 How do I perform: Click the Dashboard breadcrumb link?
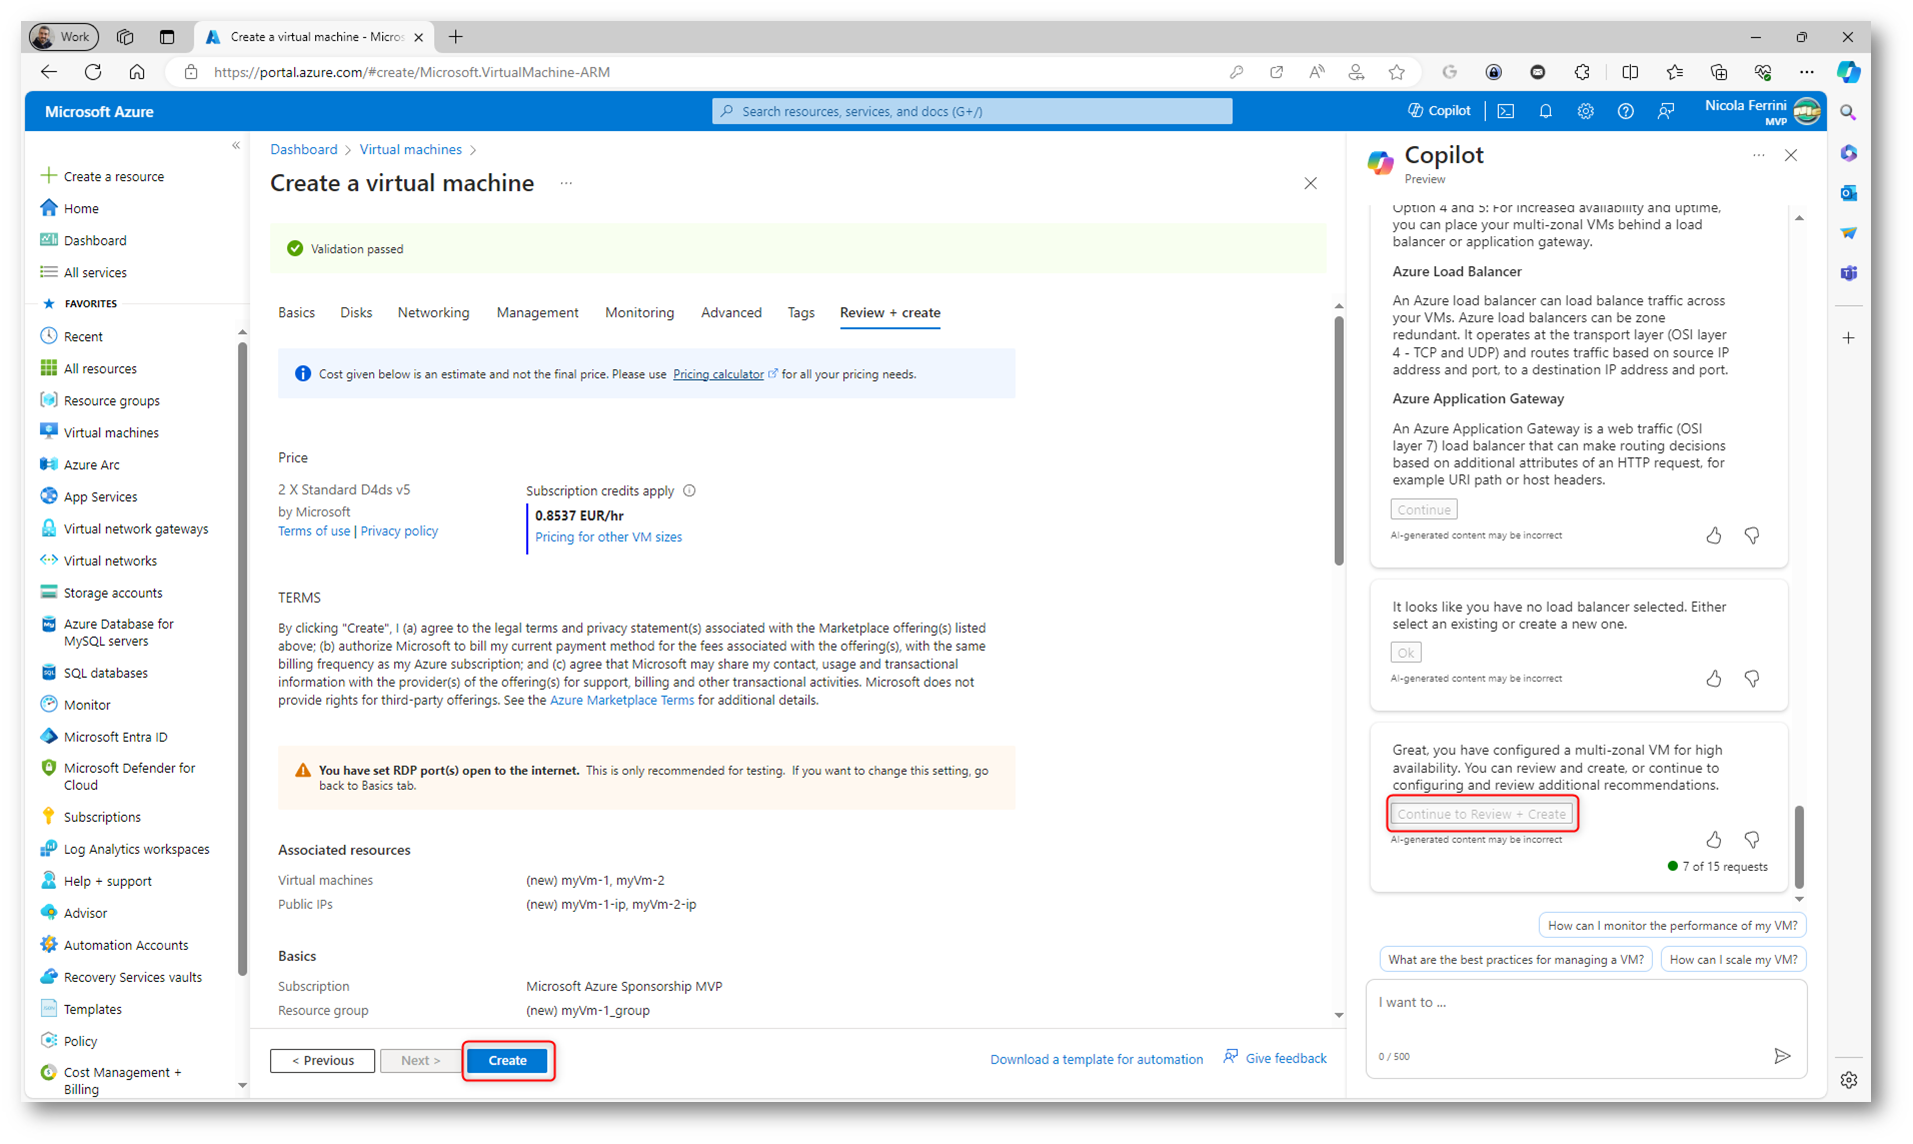click(303, 149)
